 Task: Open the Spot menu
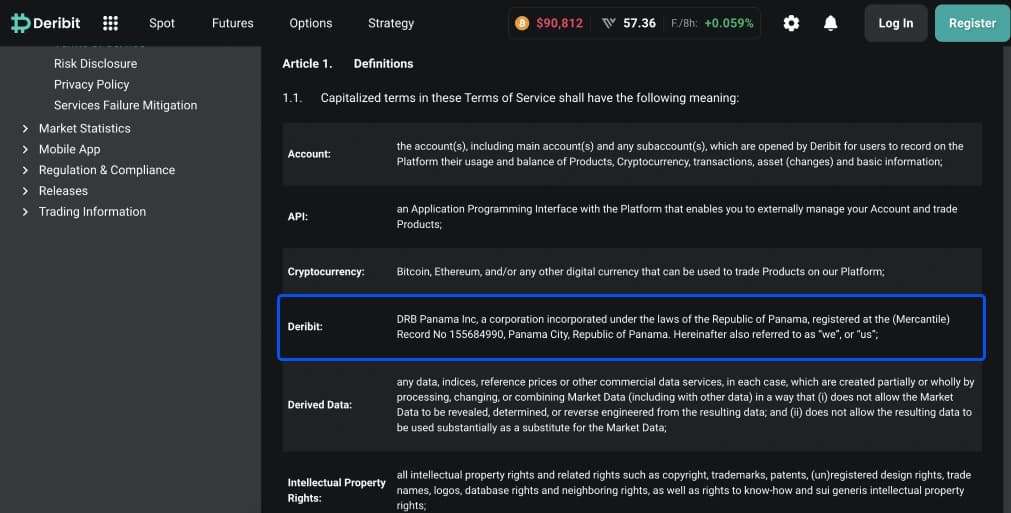pyautogui.click(x=162, y=23)
